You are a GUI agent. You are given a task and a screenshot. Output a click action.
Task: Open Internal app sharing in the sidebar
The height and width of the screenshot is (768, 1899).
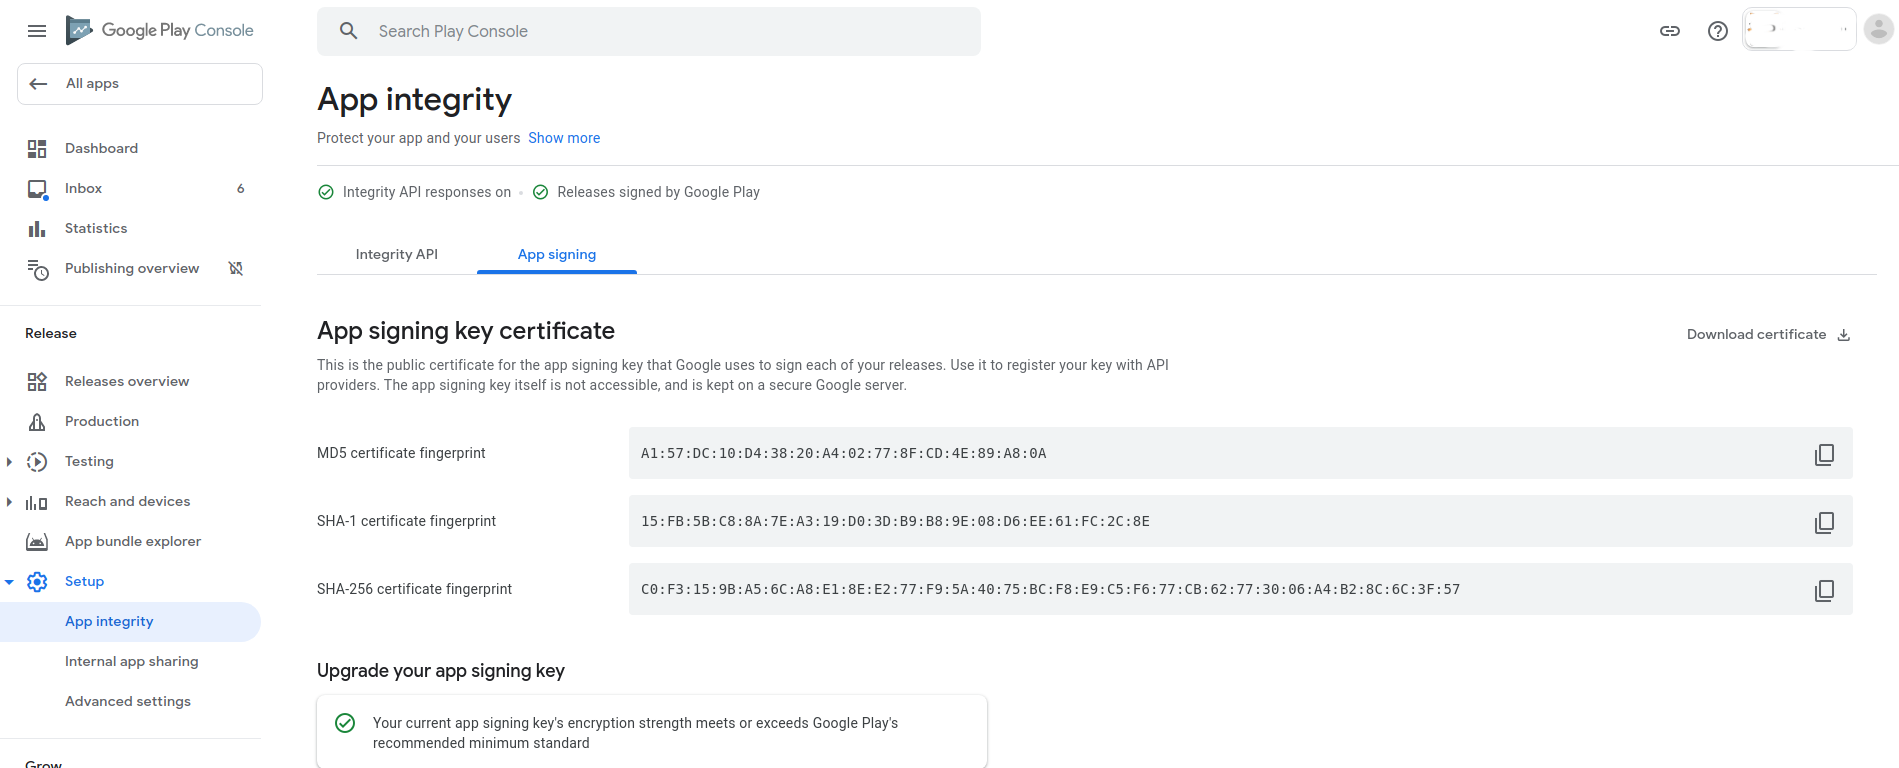131,661
